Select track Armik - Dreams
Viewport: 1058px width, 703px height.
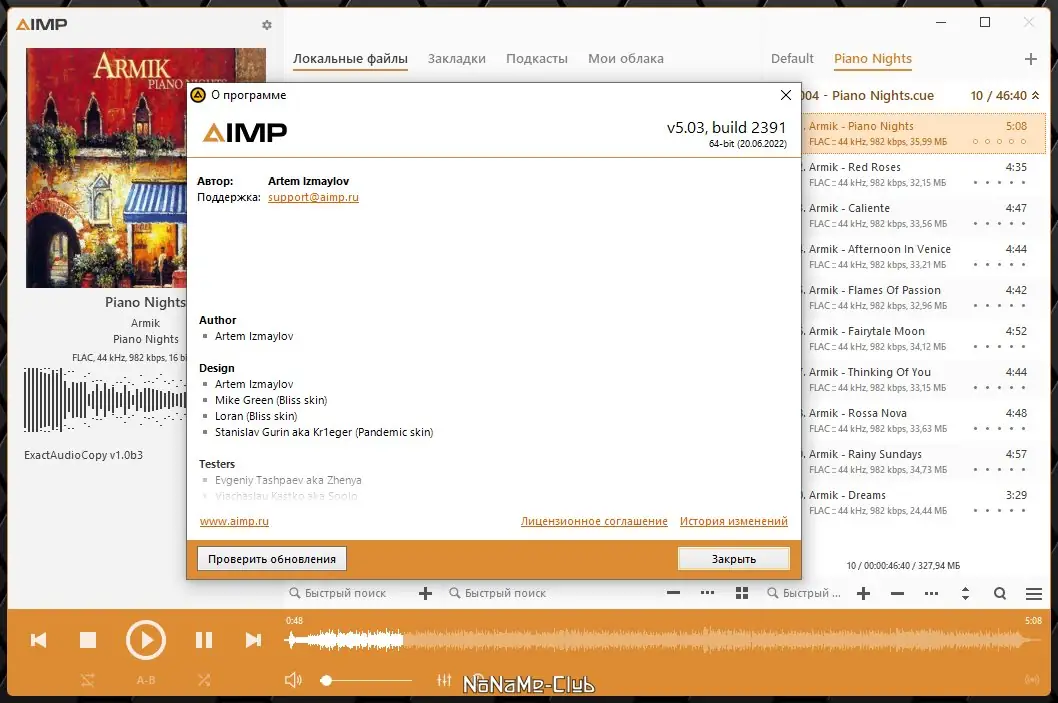pyautogui.click(x=923, y=503)
